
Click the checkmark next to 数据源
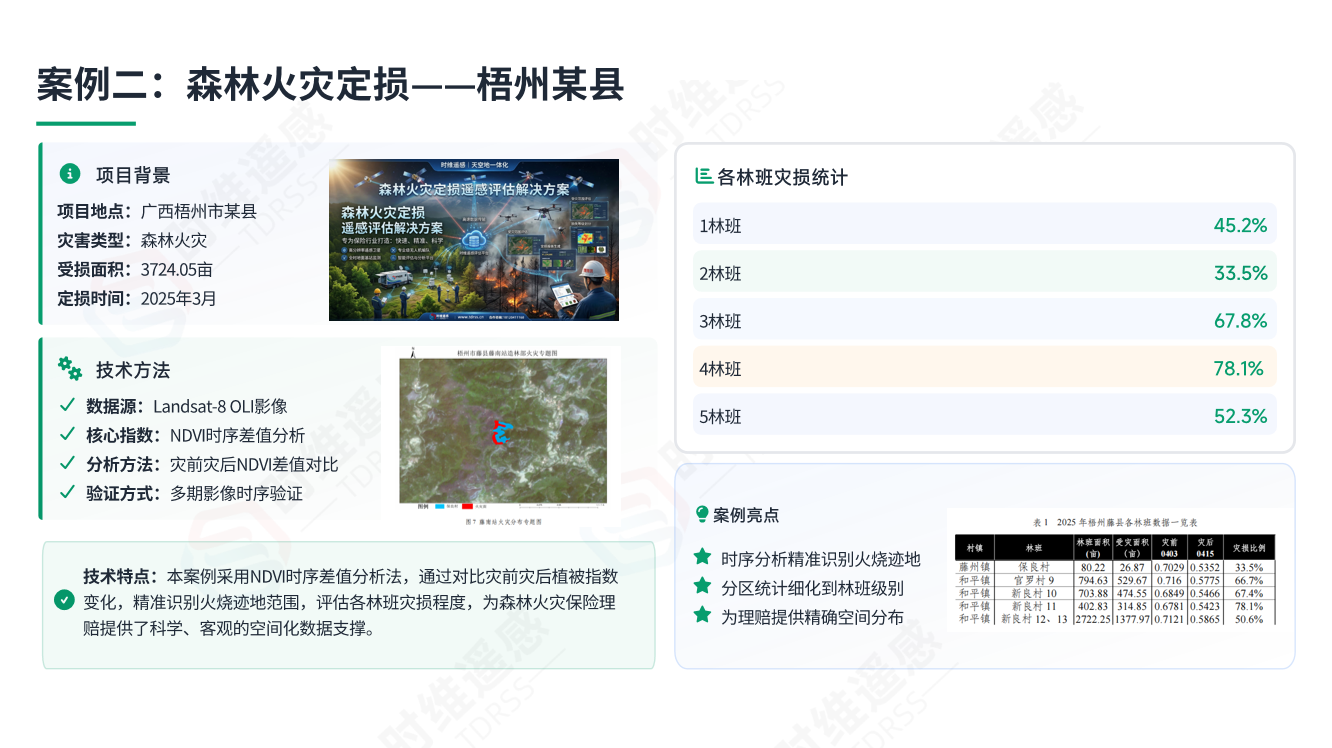pos(67,405)
